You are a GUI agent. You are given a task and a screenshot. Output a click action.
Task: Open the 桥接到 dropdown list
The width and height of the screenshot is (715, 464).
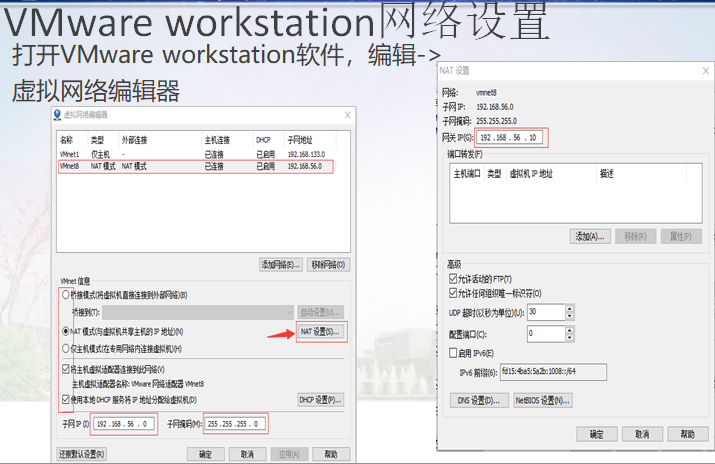198,312
